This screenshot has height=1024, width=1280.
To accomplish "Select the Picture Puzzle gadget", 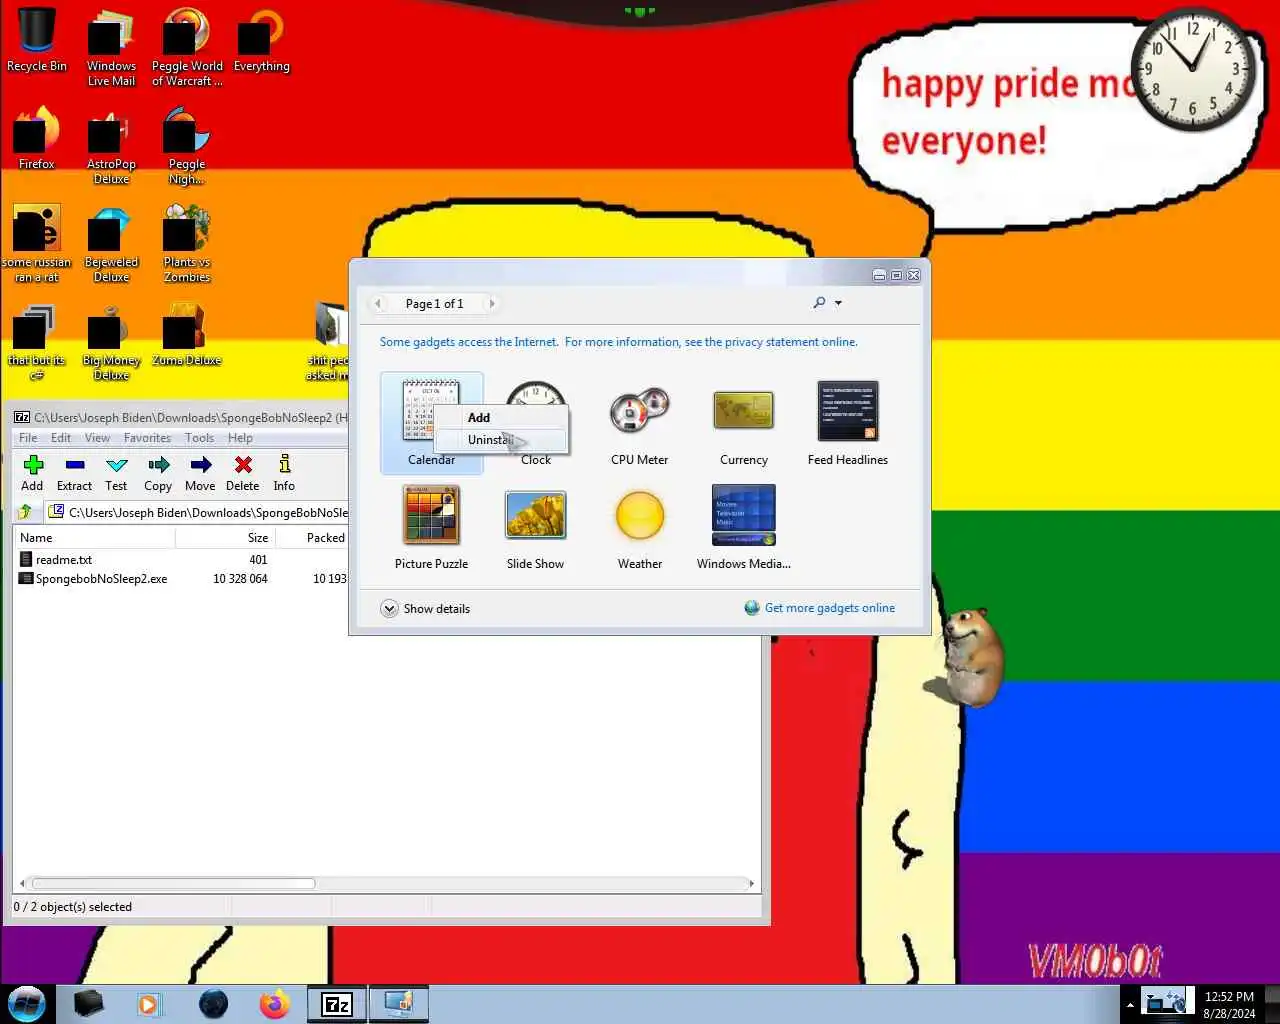I will (431, 526).
